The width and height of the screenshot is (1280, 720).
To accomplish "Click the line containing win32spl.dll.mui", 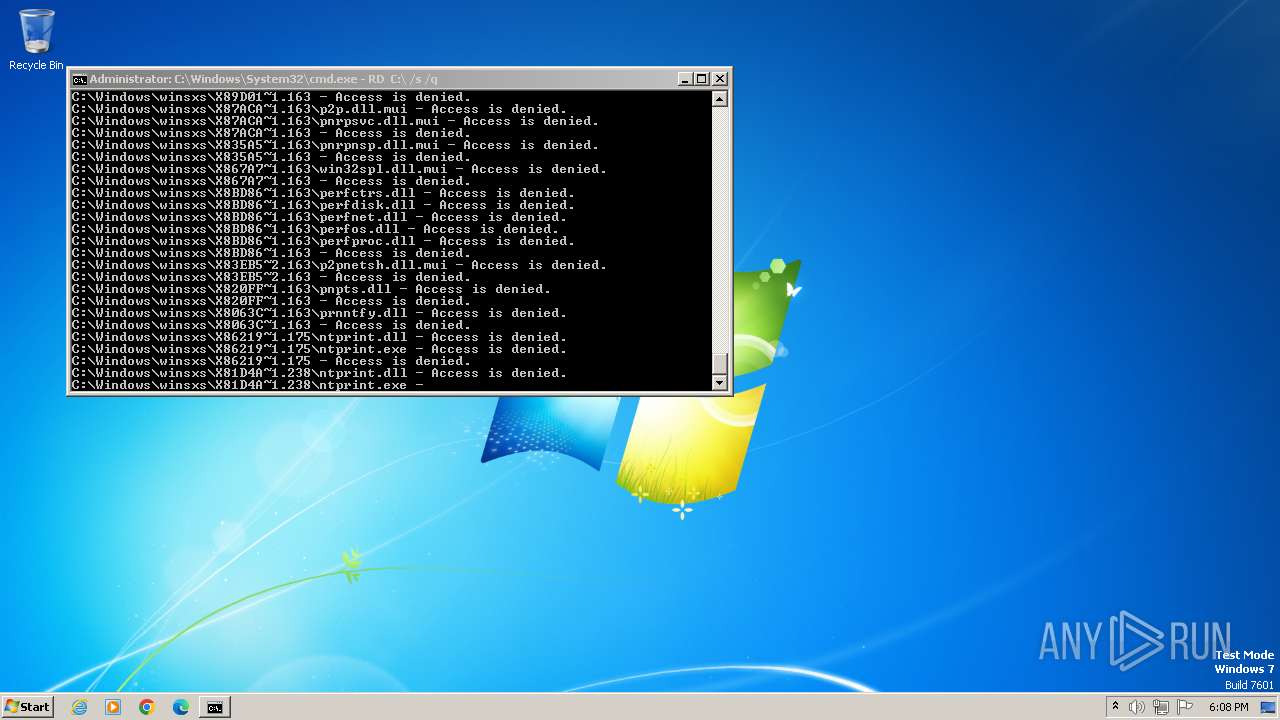I will pyautogui.click(x=339, y=169).
